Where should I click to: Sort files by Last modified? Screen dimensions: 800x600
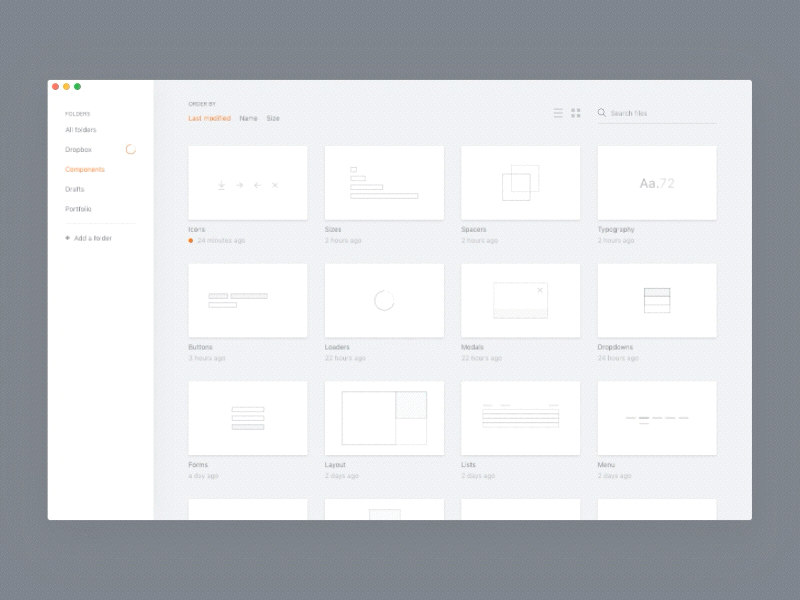coord(209,118)
